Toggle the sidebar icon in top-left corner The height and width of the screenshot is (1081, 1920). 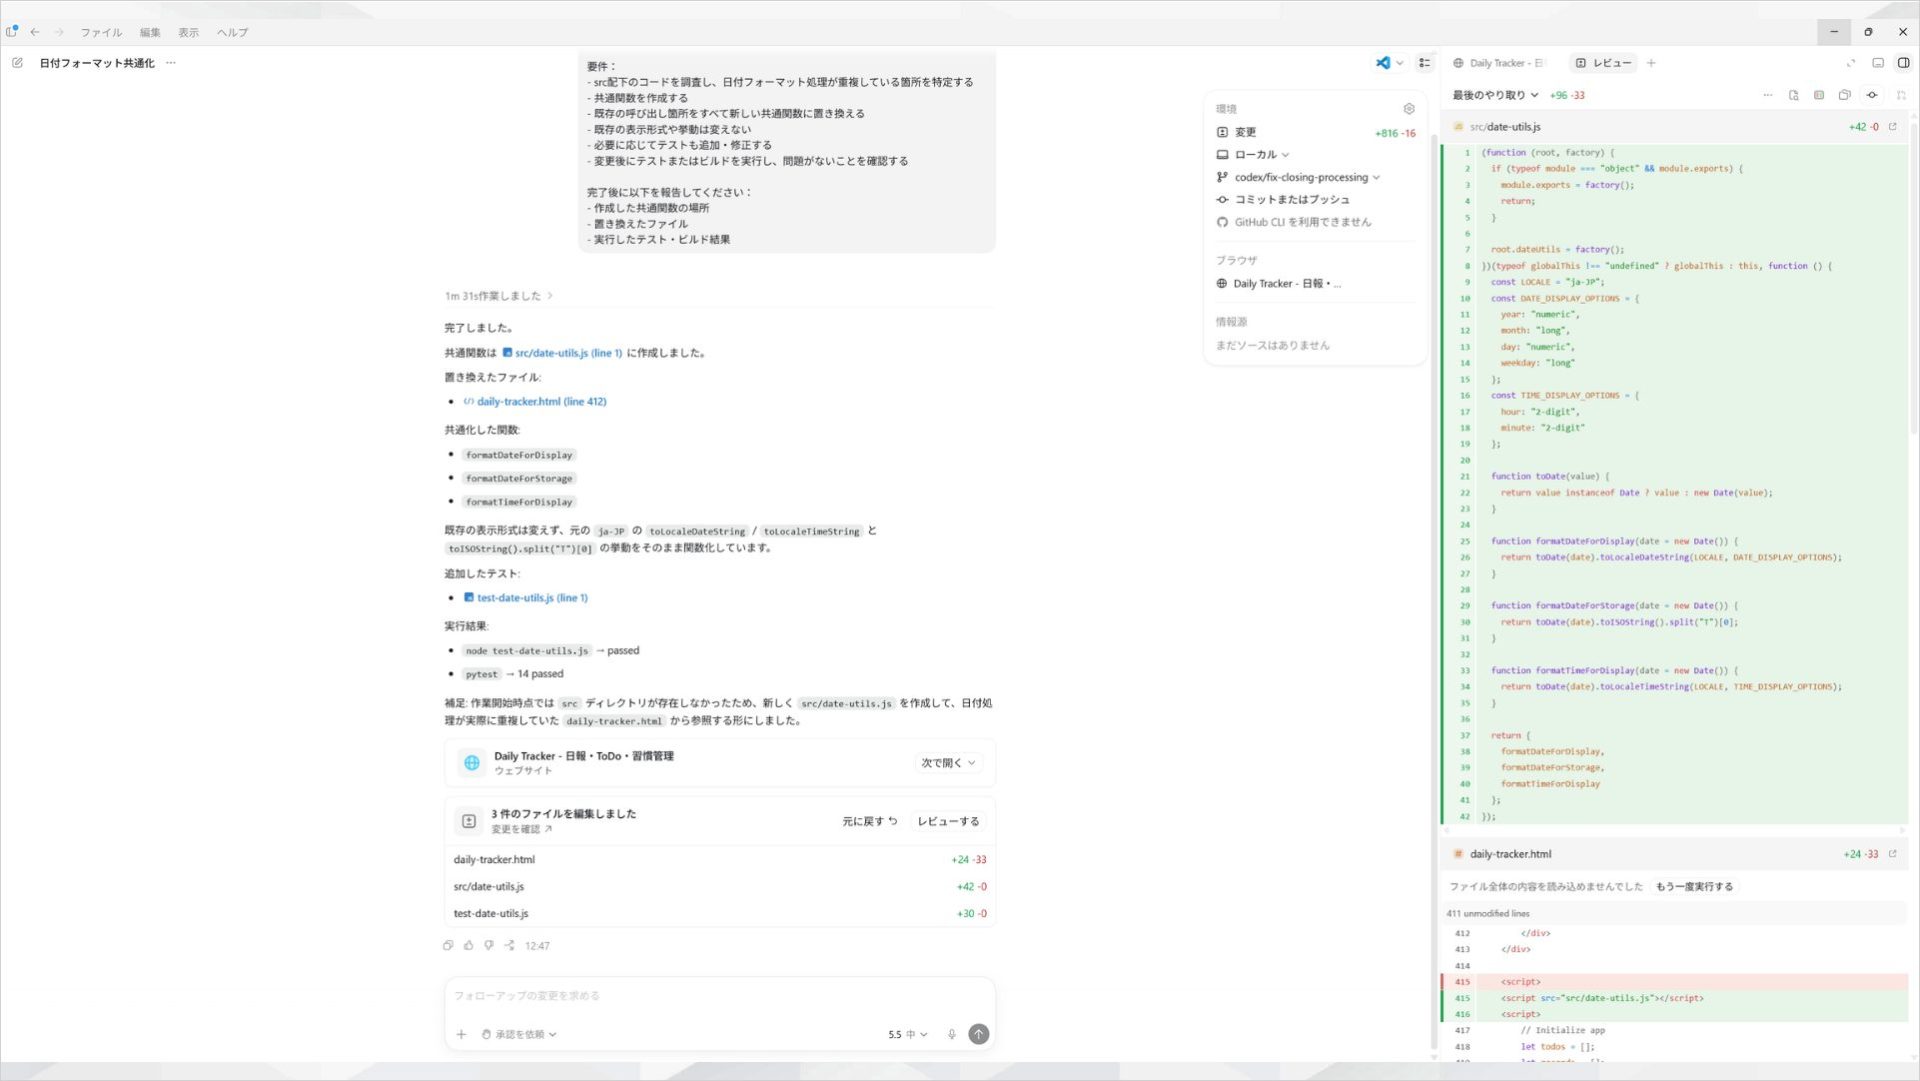(x=12, y=32)
